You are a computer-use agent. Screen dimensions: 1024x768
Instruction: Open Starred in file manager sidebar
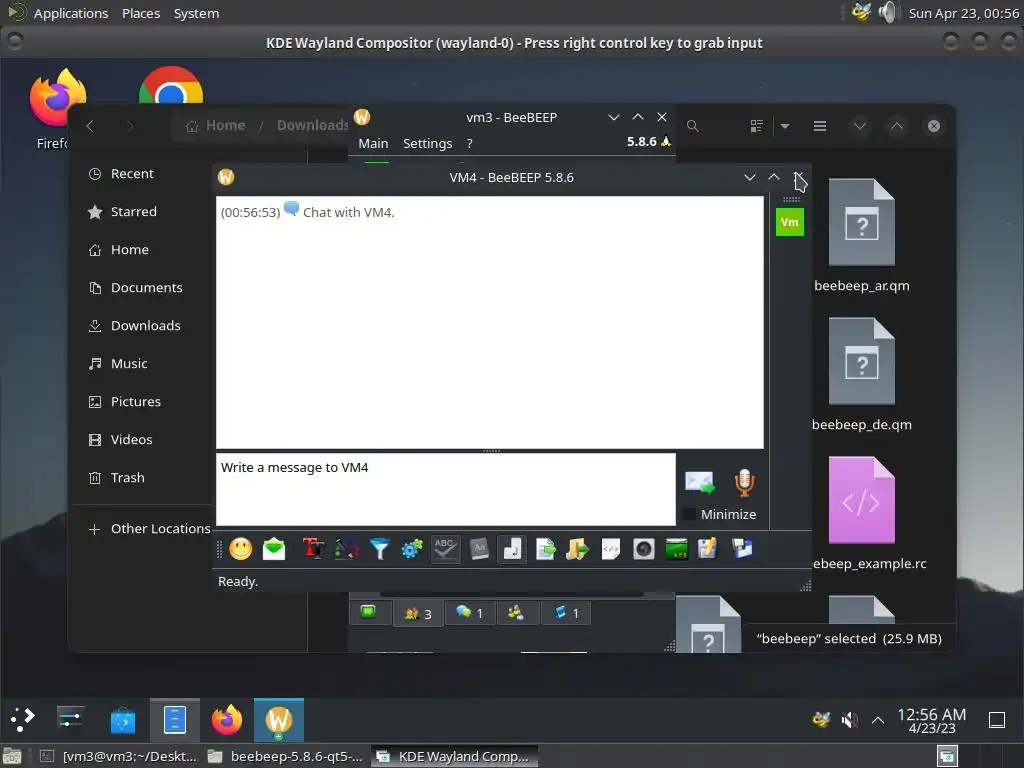(x=133, y=212)
